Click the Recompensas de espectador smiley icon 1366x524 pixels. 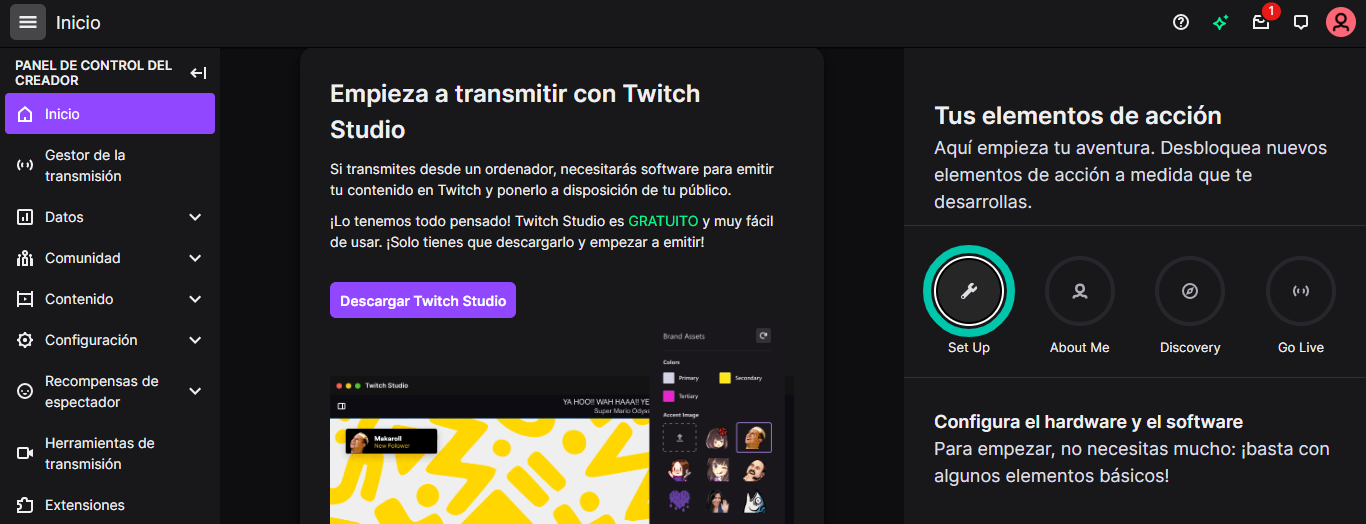(x=25, y=391)
